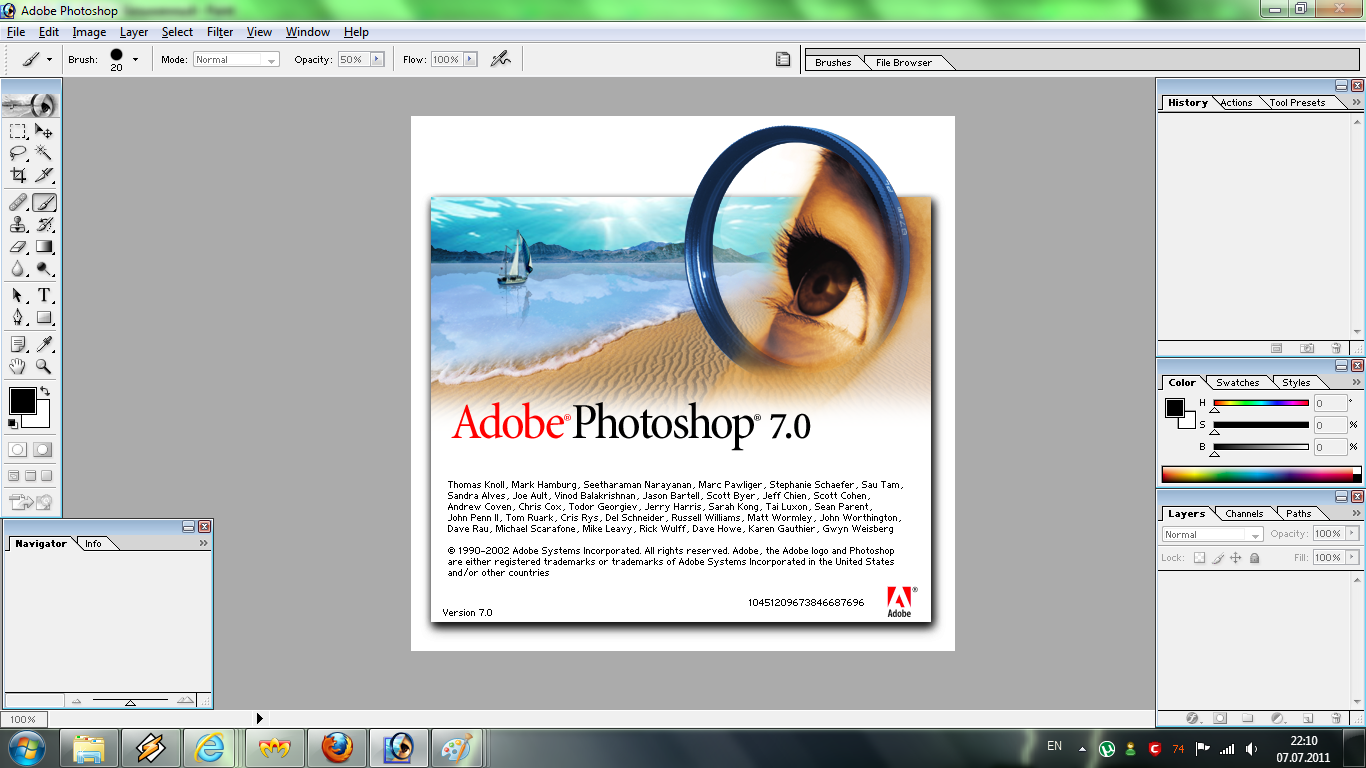Select the Blur tool
This screenshot has height=768, width=1366.
[18, 268]
